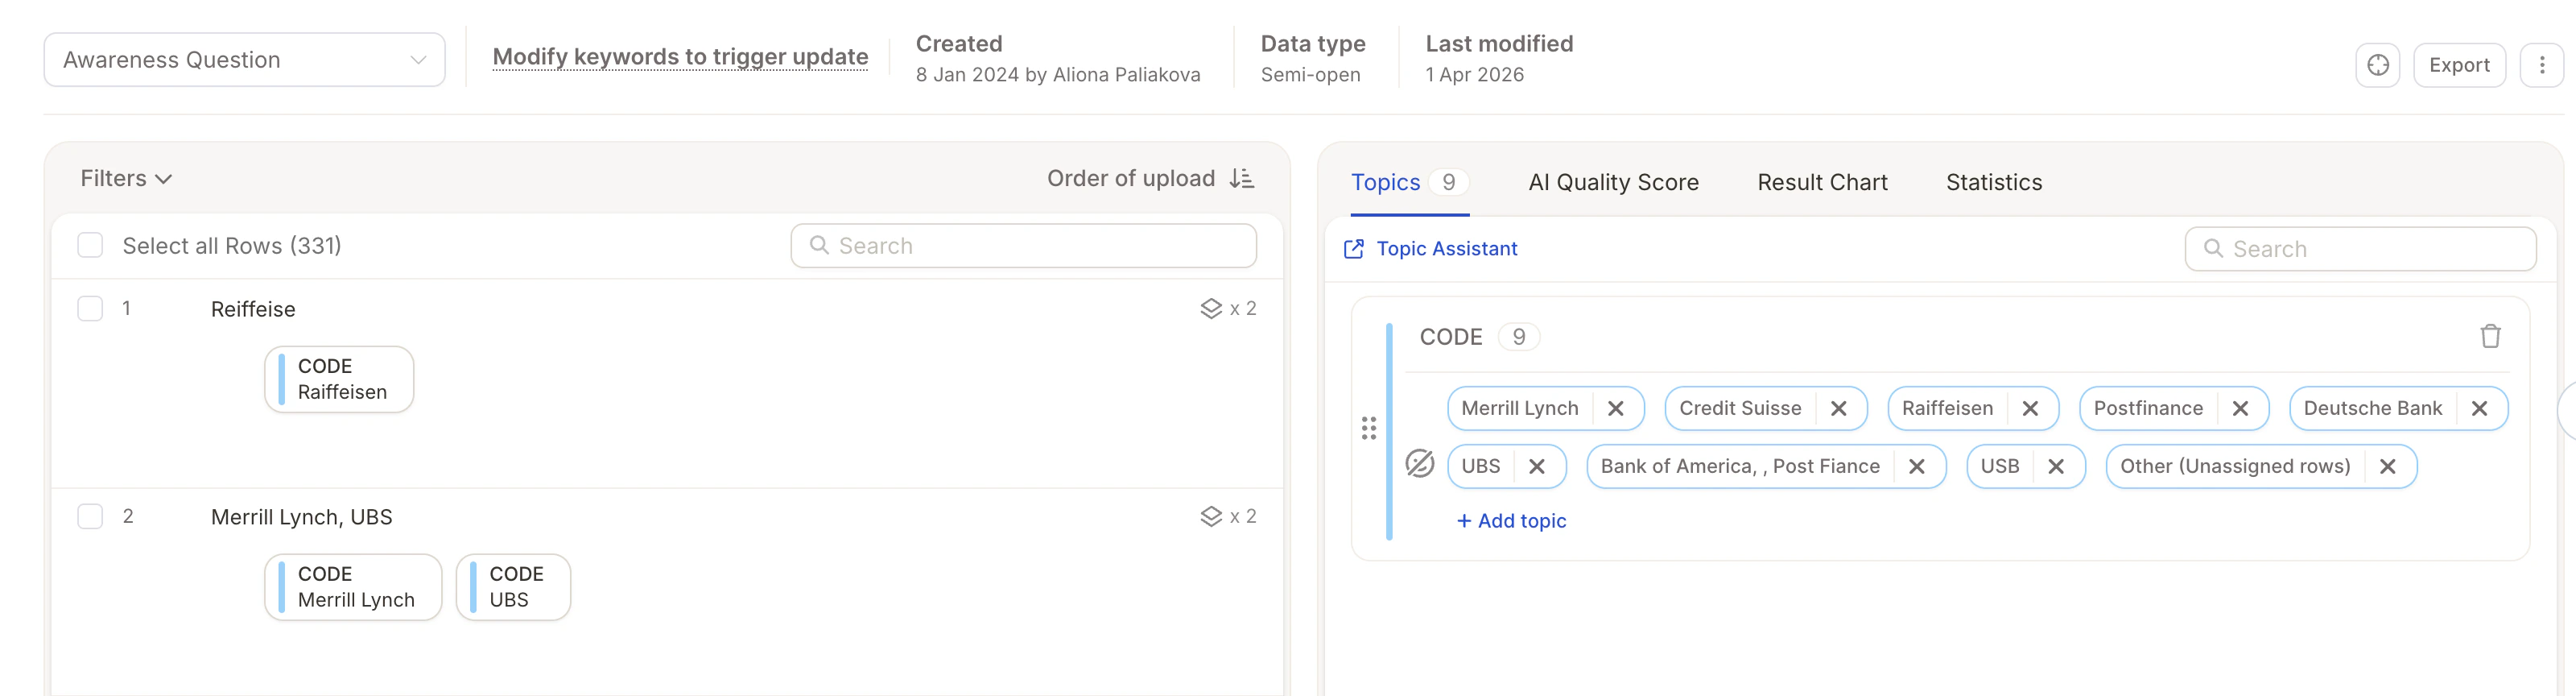This screenshot has height=696, width=2576.
Task: Click the layers icon on Merrill Lynch, UBS row
Action: [1211, 516]
